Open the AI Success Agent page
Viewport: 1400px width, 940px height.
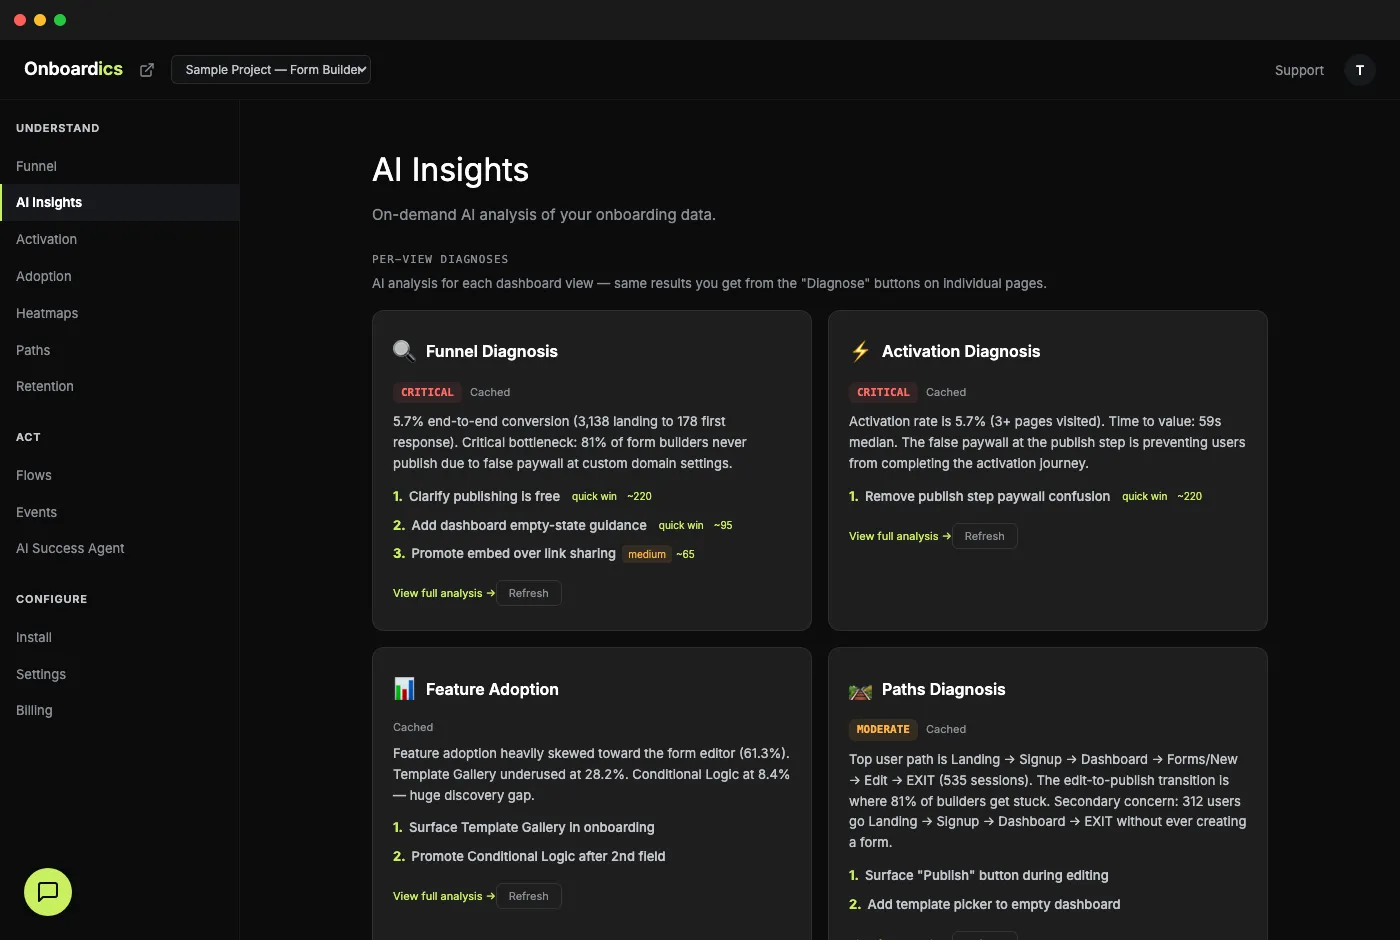pyautogui.click(x=69, y=548)
